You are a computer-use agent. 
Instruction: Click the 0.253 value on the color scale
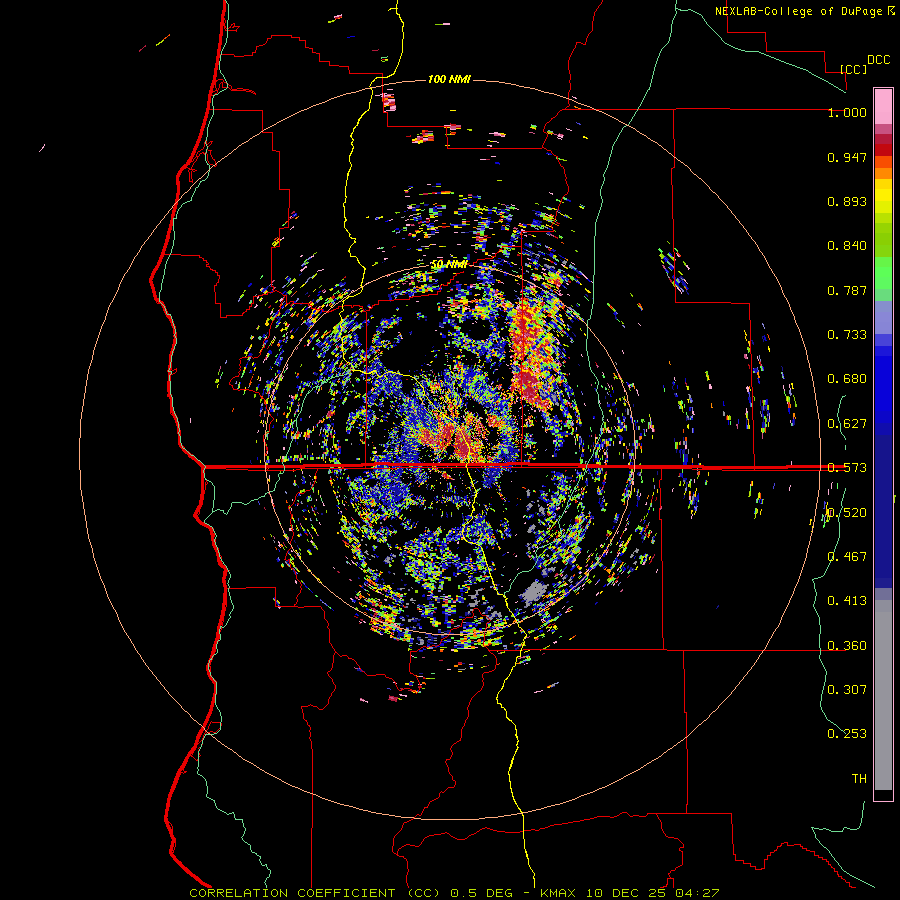(847, 734)
